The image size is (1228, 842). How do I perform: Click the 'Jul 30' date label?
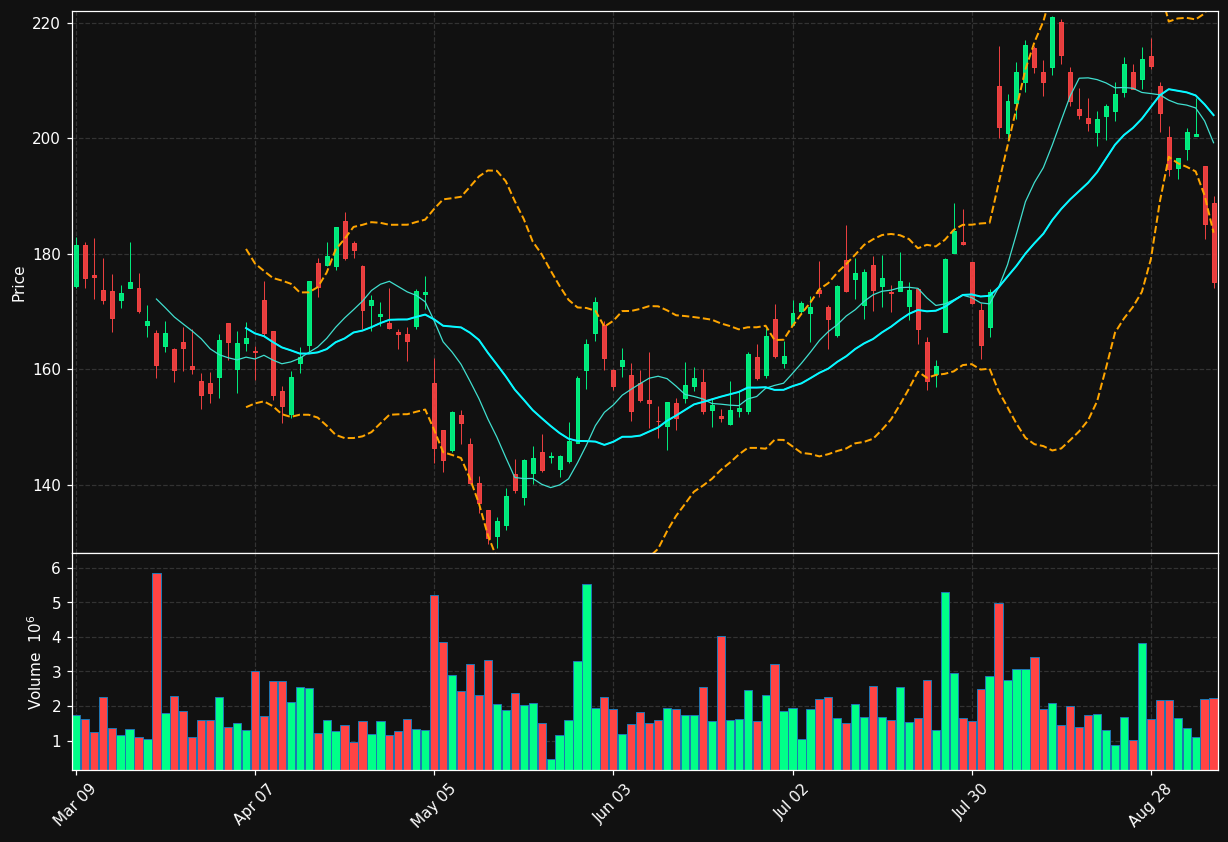[x=970, y=803]
